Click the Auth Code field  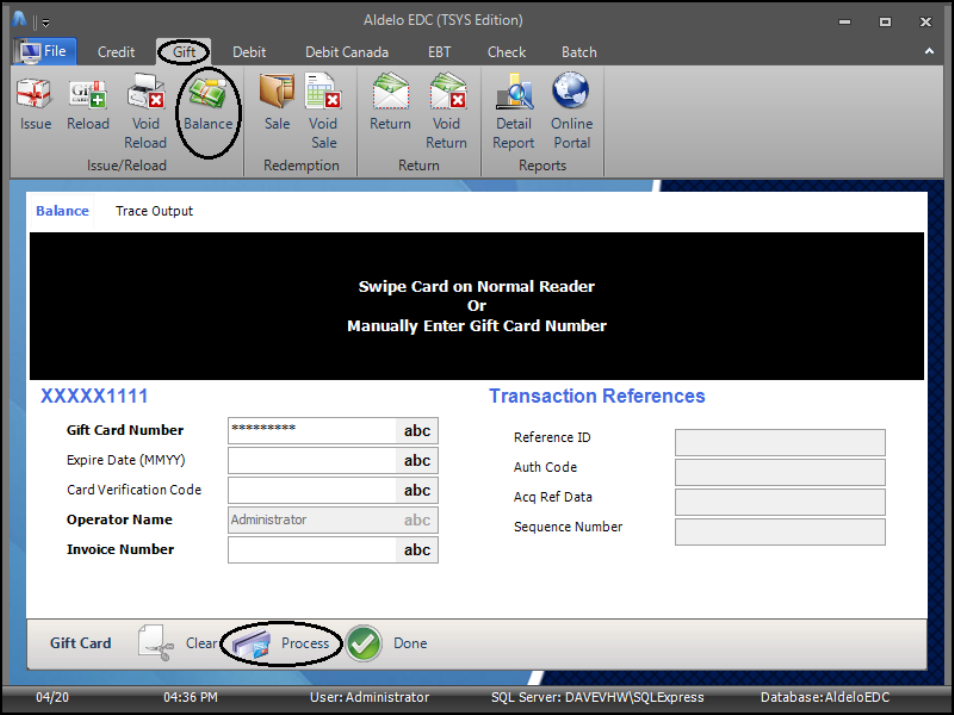780,472
